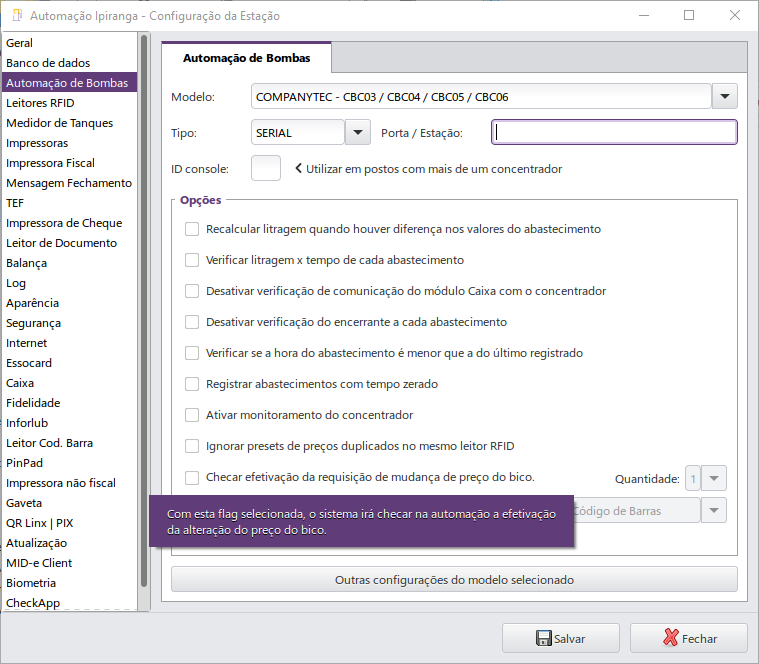This screenshot has width=759, height=664.
Task: Maximize the configuration window
Action: (x=689, y=15)
